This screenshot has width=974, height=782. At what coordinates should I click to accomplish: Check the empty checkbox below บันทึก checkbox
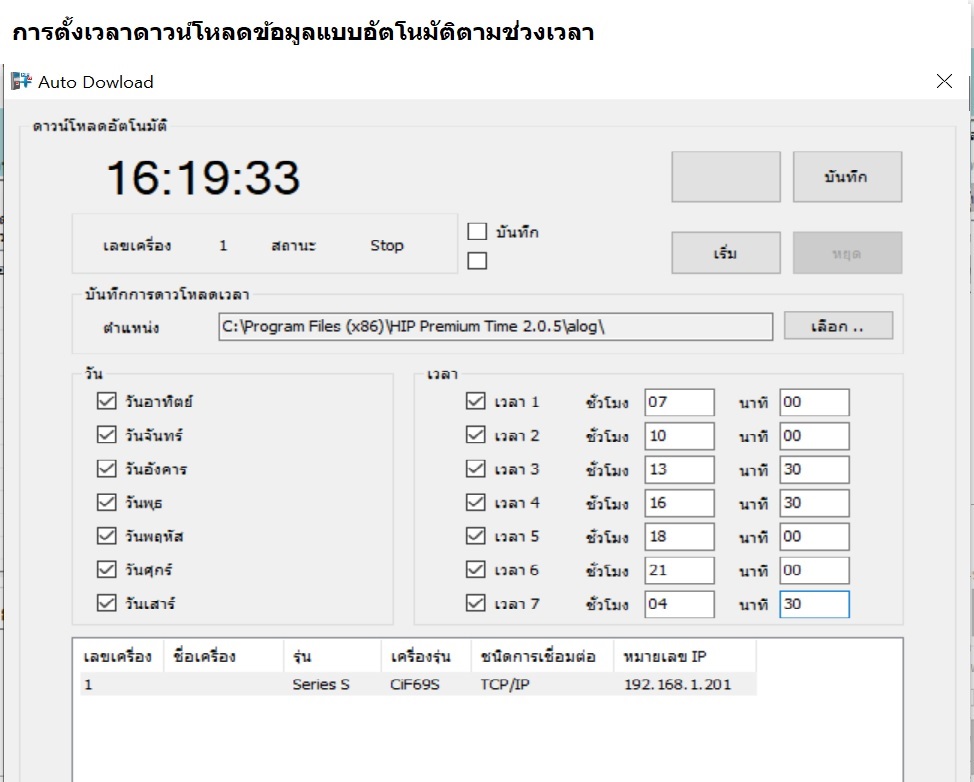pyautogui.click(x=477, y=260)
